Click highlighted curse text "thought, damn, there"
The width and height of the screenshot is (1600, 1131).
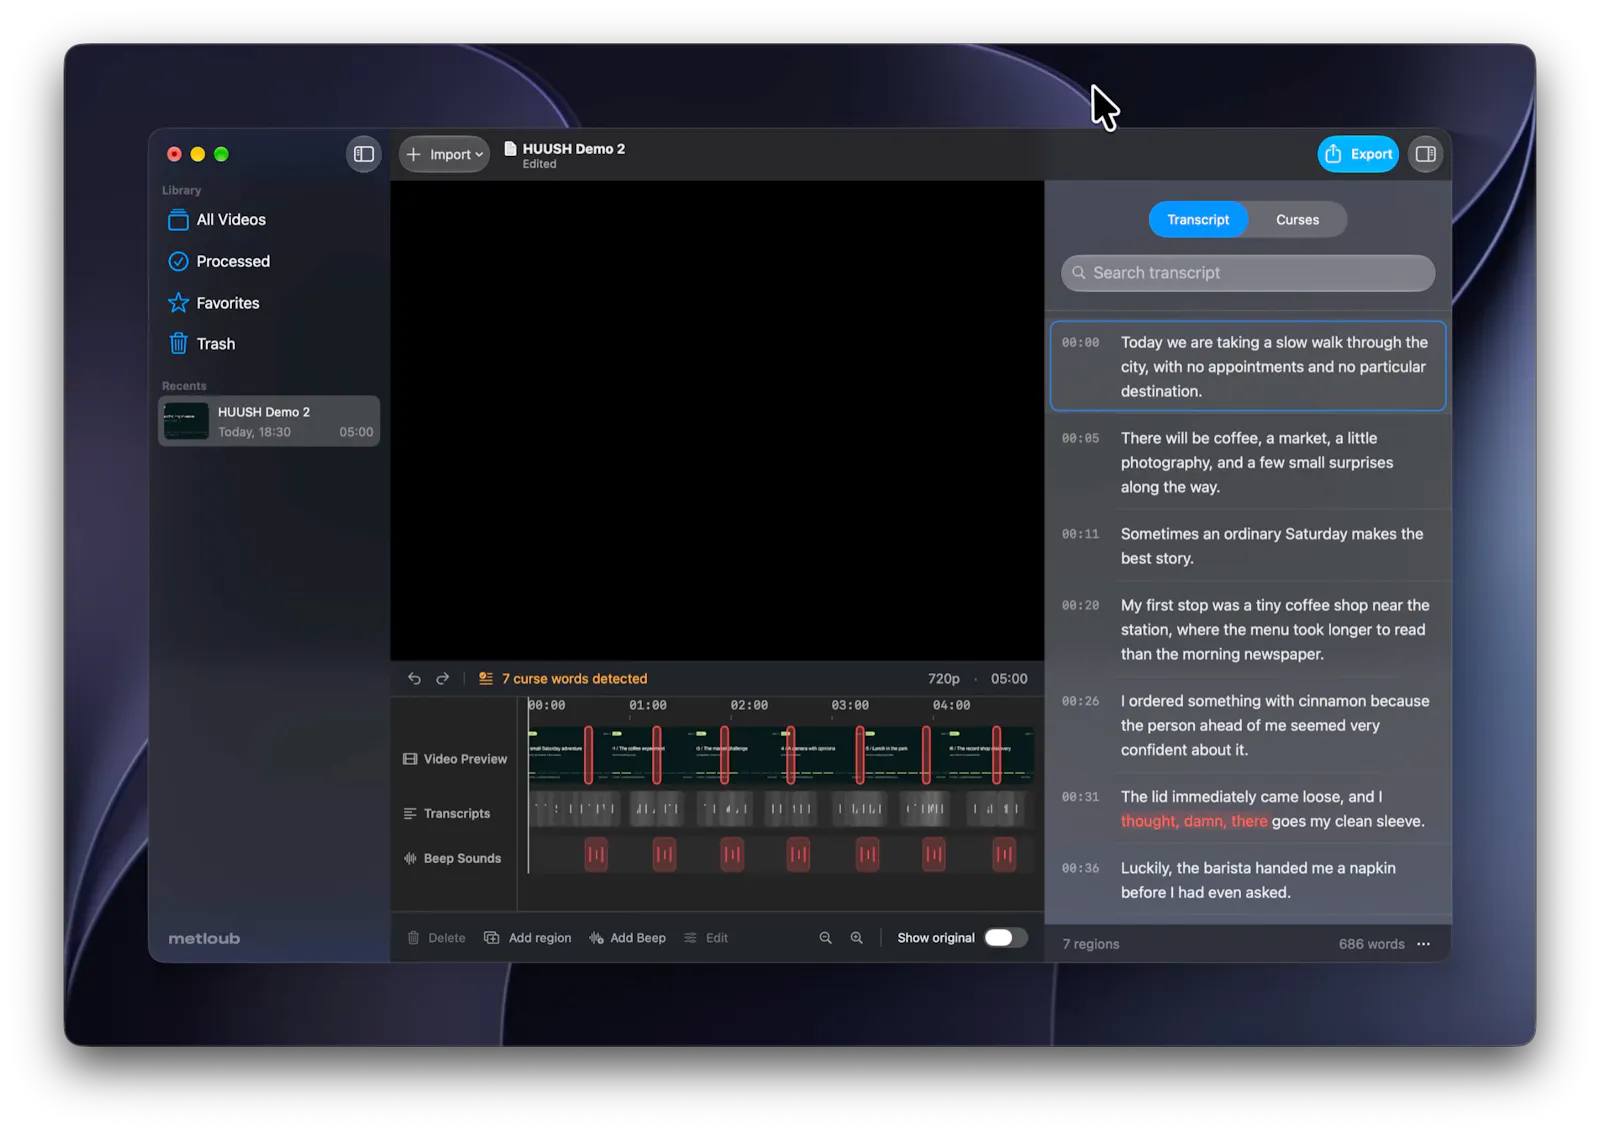pyautogui.click(x=1194, y=821)
